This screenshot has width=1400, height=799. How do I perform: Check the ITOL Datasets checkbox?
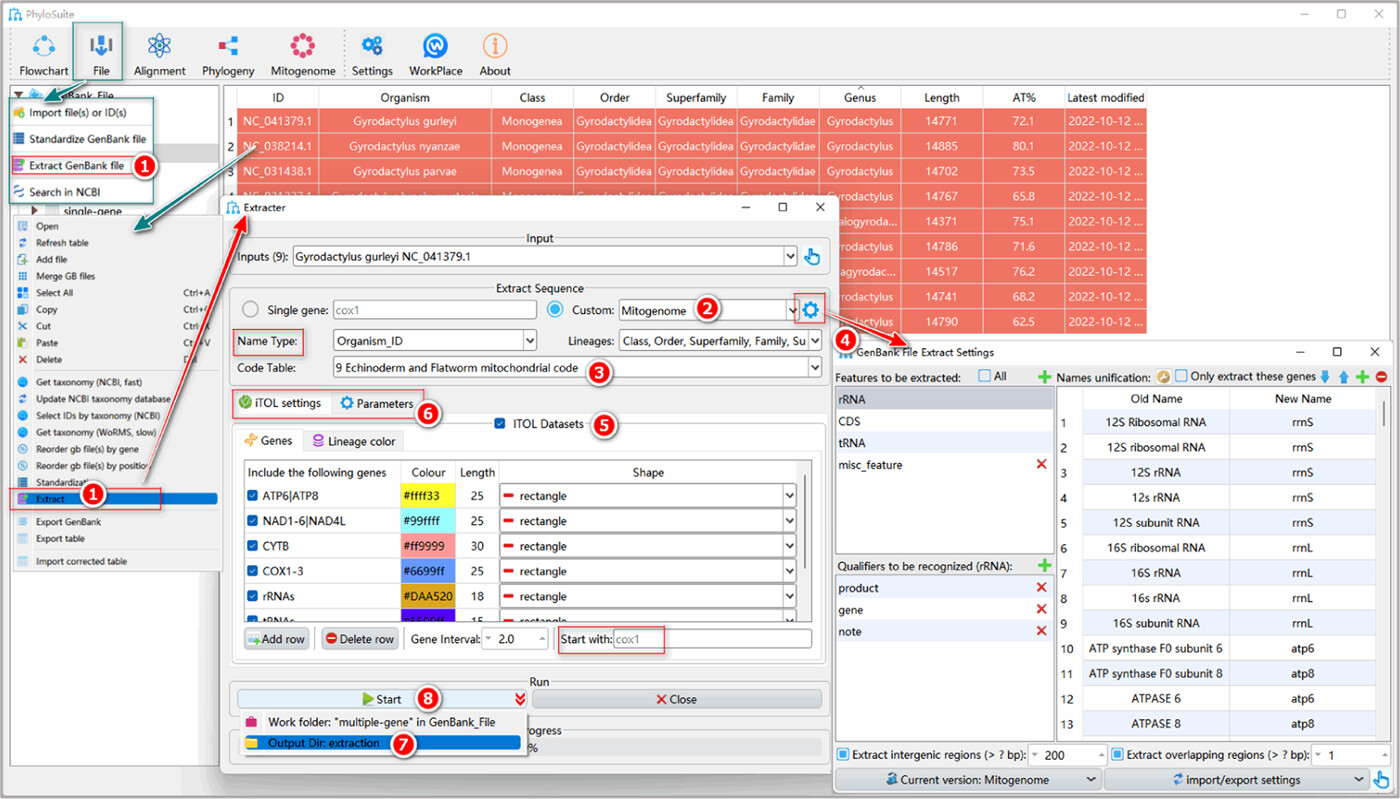tap(500, 424)
